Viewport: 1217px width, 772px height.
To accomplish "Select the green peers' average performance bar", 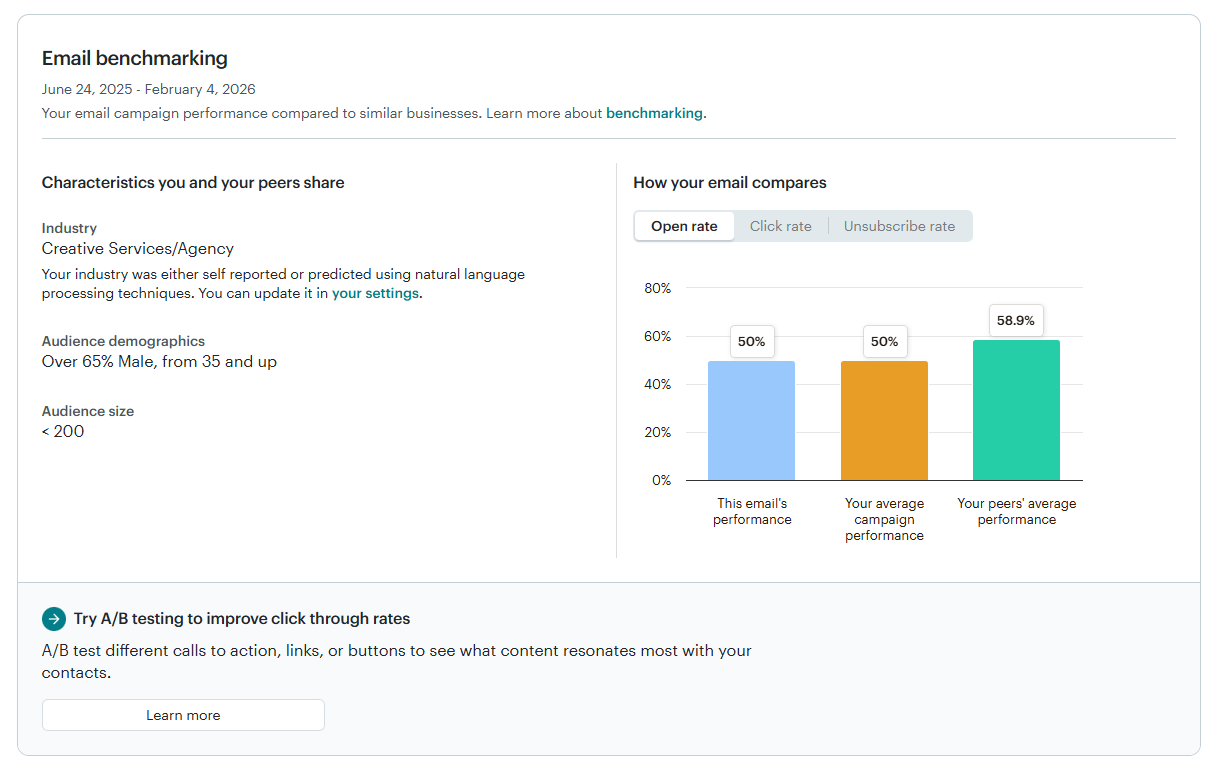I will [1016, 410].
